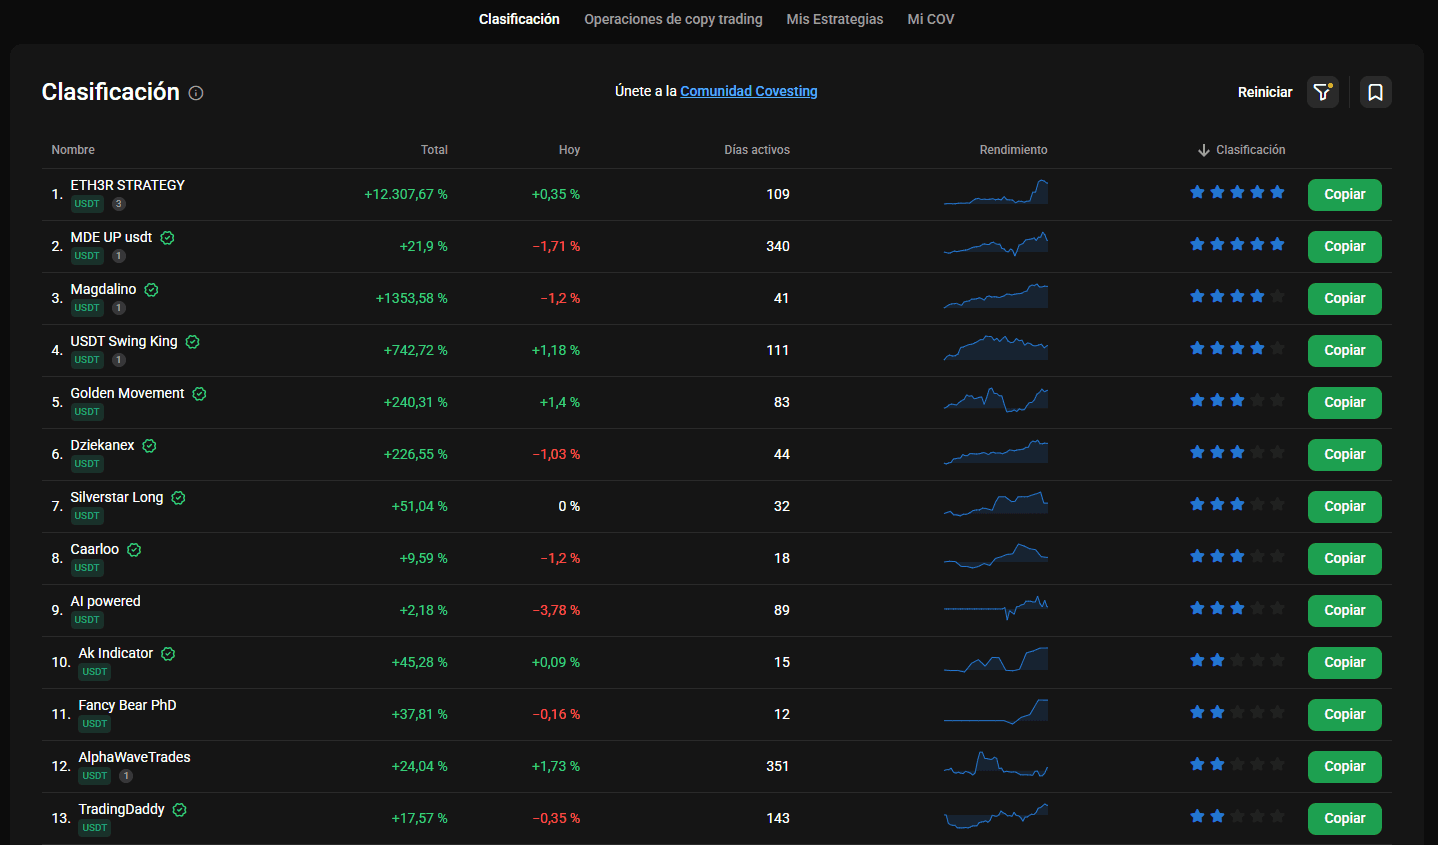Click the star rating of Magdalino

pos(1237,296)
